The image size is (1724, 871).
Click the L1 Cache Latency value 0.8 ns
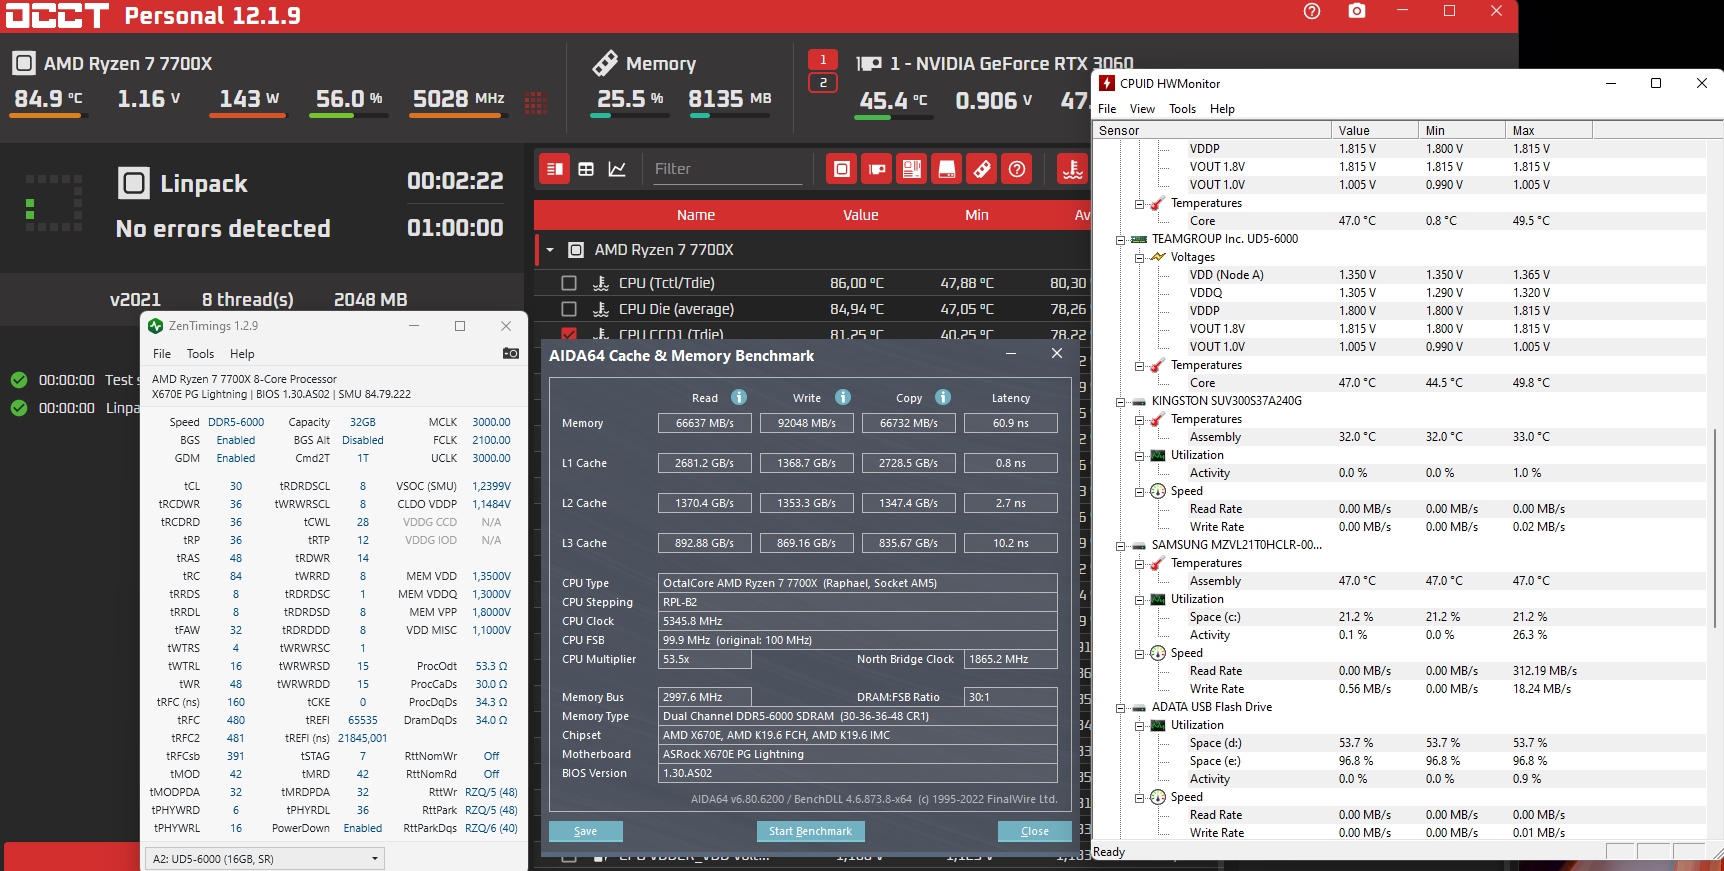pyautogui.click(x=1011, y=463)
